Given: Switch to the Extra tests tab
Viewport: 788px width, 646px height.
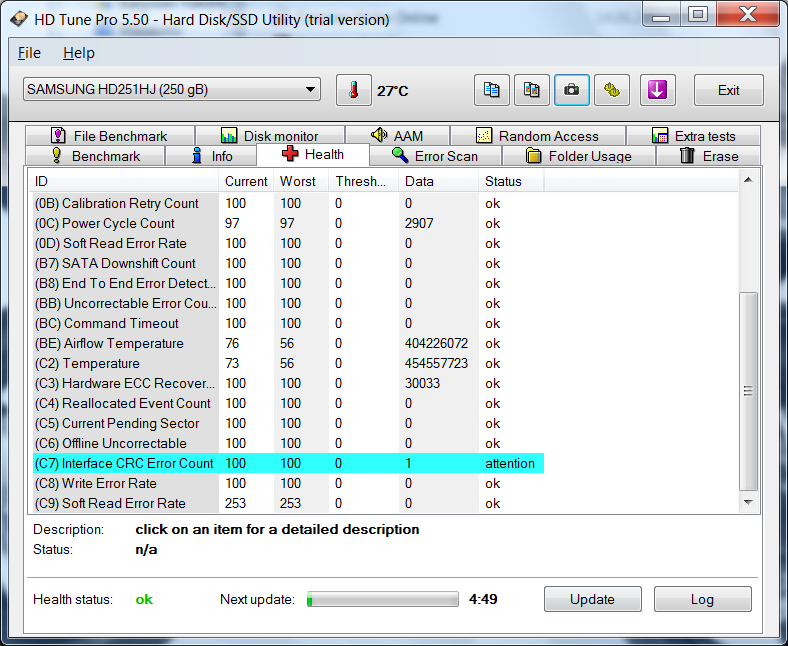Looking at the screenshot, I should pos(694,136).
